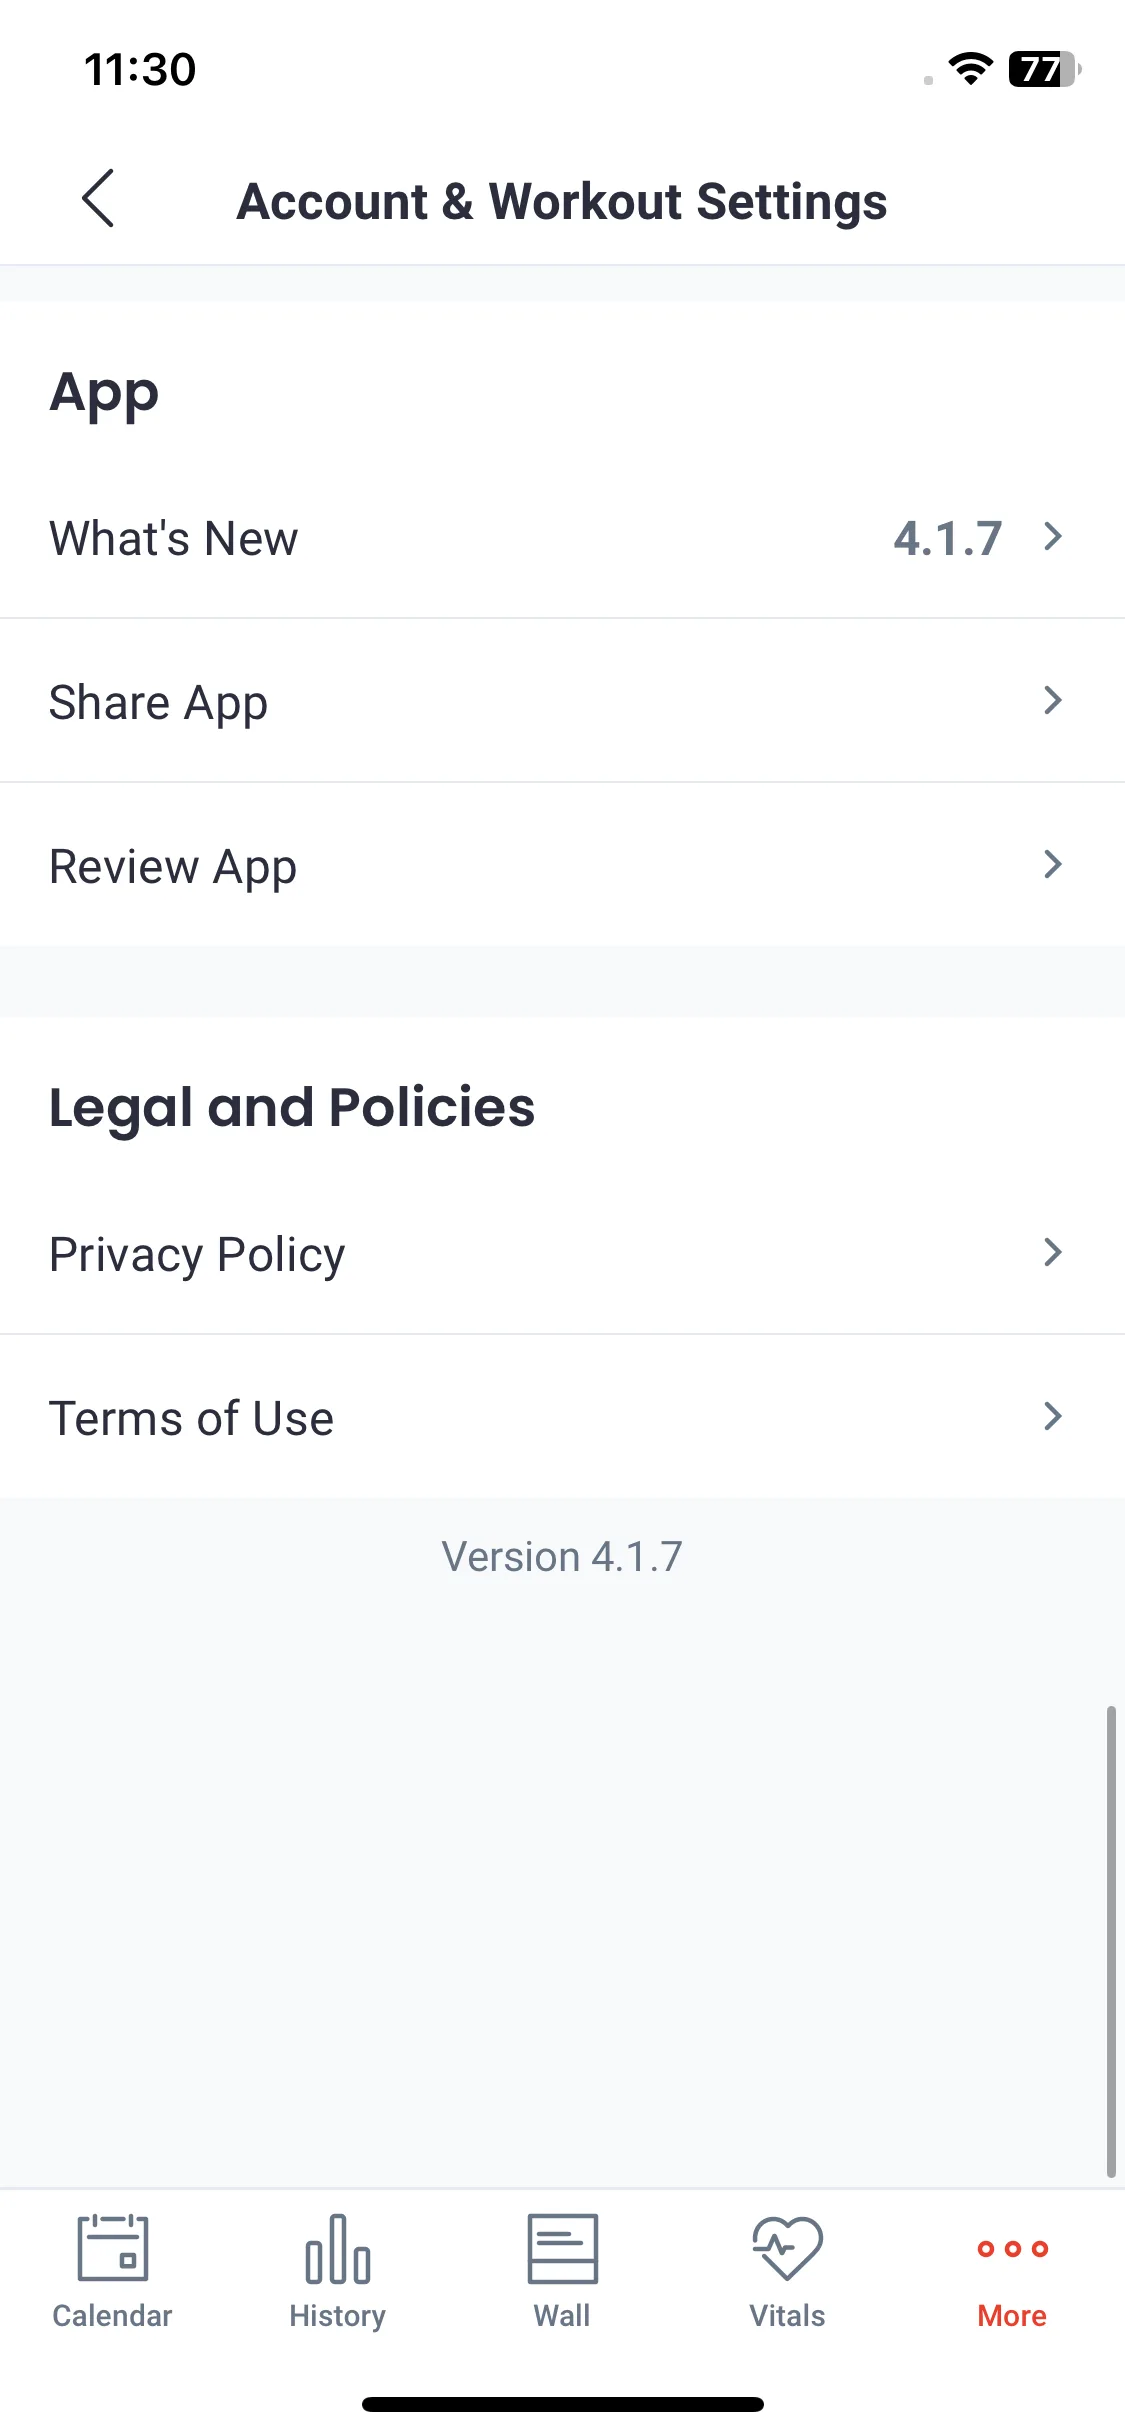Open the Vitals heart icon
The height and width of the screenshot is (2436, 1125).
(x=788, y=2249)
